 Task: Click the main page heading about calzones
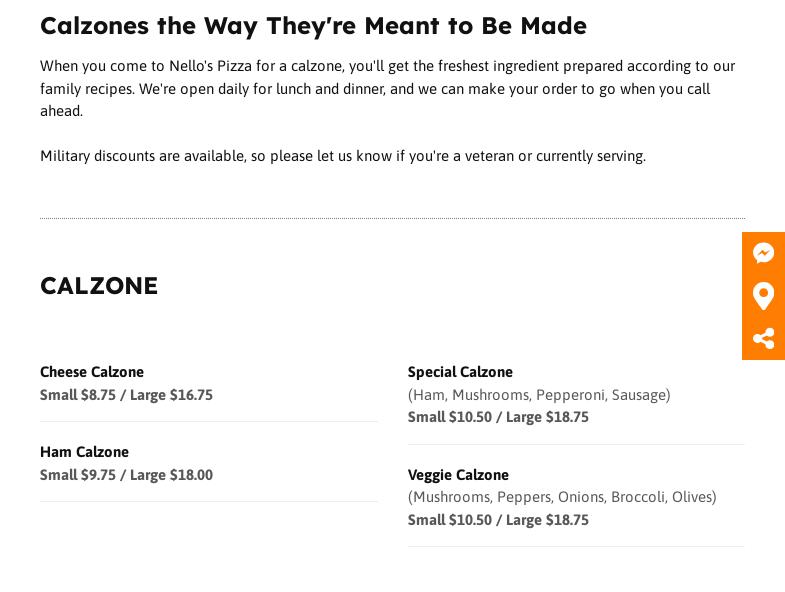click(x=313, y=26)
